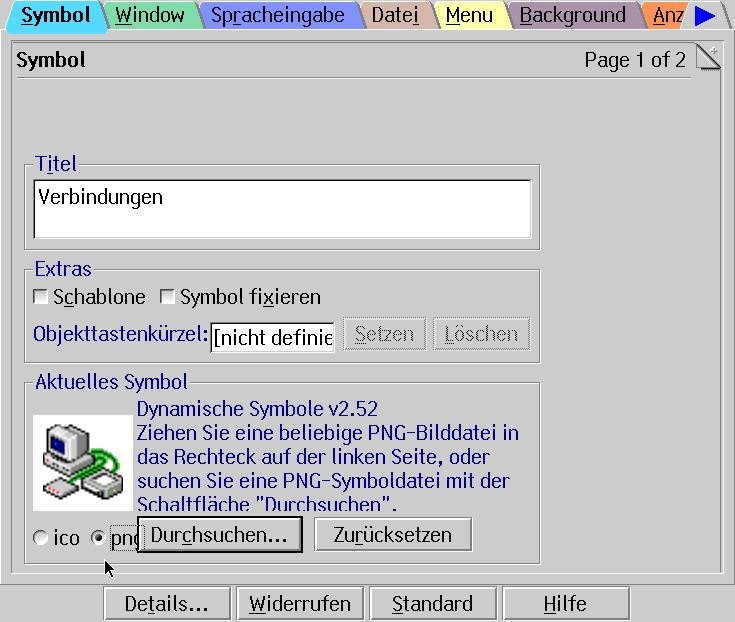
Task: Browse for icon file with Durchsuchen
Action: coord(219,535)
